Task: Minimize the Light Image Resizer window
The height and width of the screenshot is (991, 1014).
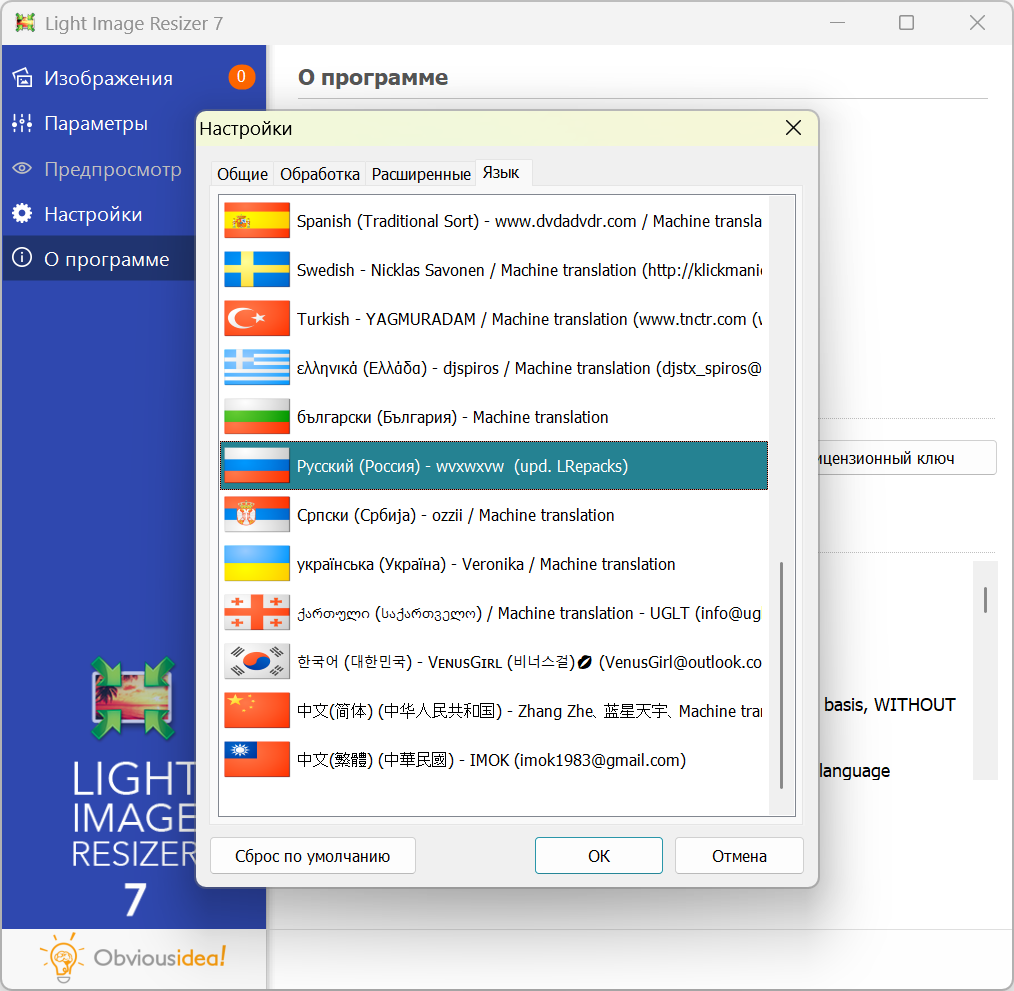Action: pos(837,23)
